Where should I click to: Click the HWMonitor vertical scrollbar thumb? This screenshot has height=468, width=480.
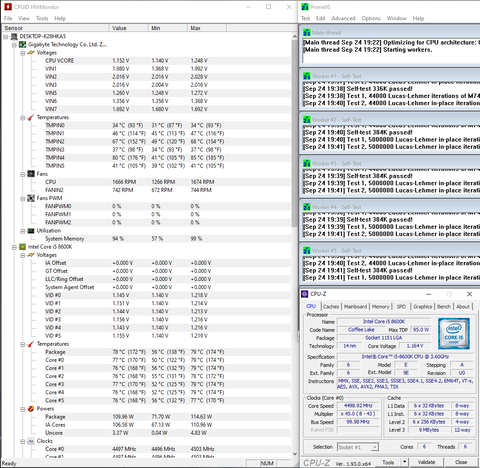click(x=294, y=133)
